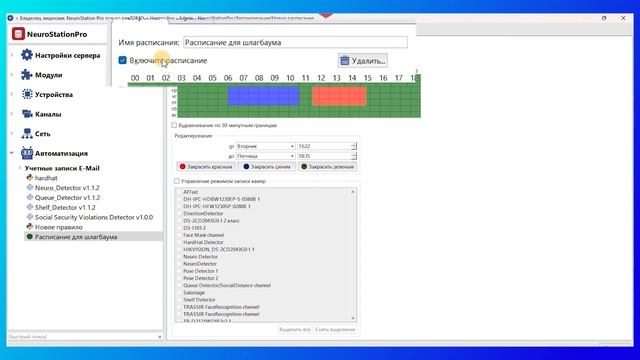Check the Pose Detector 1 checkbox

(x=179, y=271)
